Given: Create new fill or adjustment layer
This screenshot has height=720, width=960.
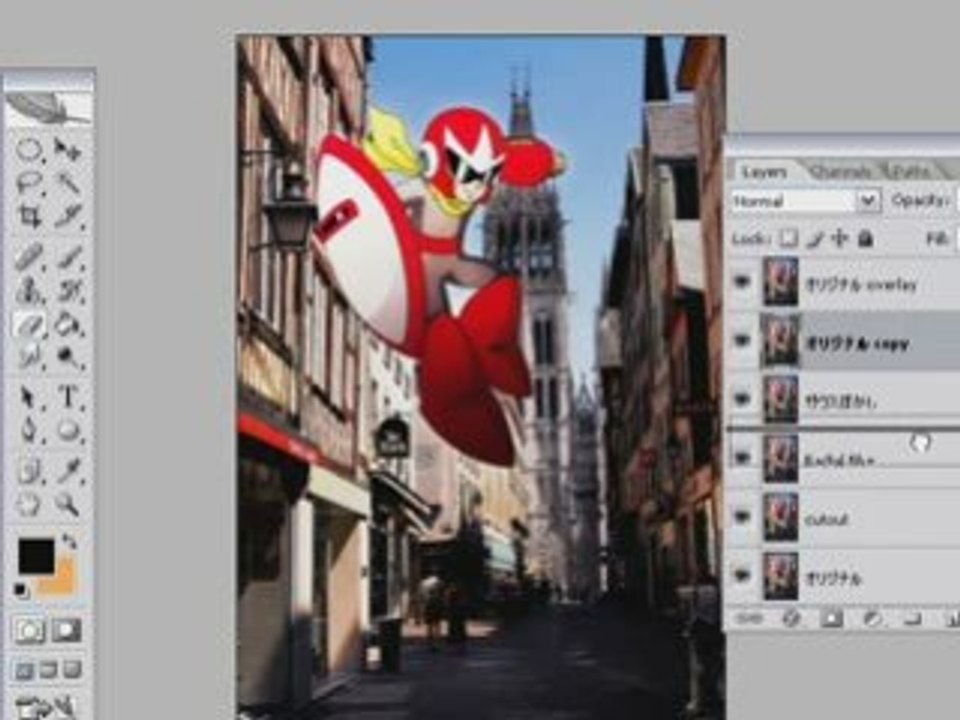Looking at the screenshot, I should pos(872,619).
